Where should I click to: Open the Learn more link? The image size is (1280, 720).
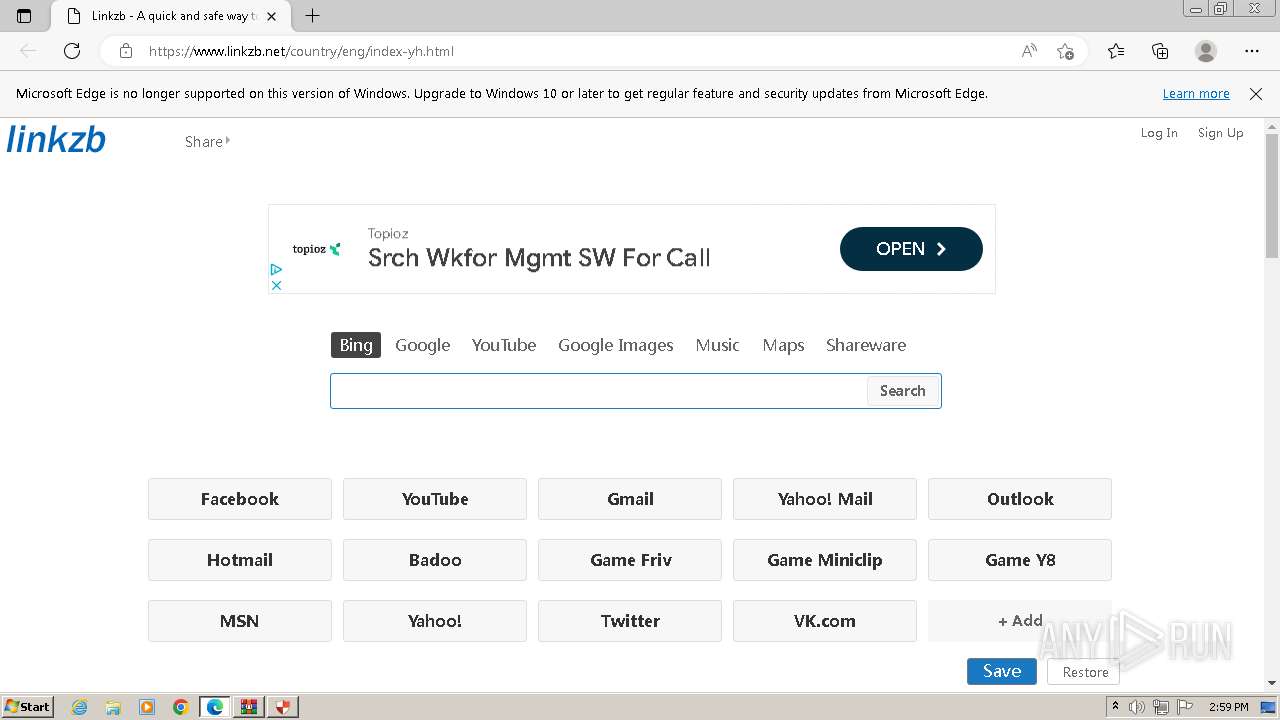pyautogui.click(x=1196, y=94)
